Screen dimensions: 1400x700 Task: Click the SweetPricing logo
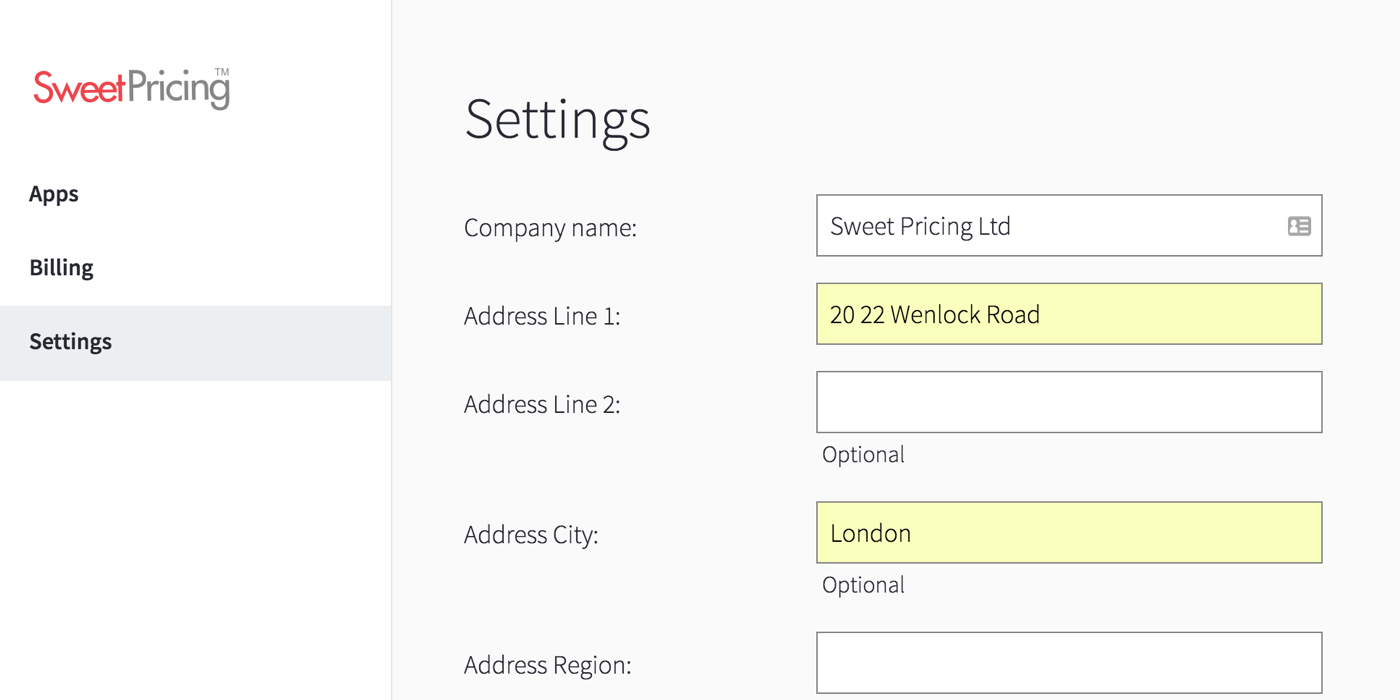(131, 88)
